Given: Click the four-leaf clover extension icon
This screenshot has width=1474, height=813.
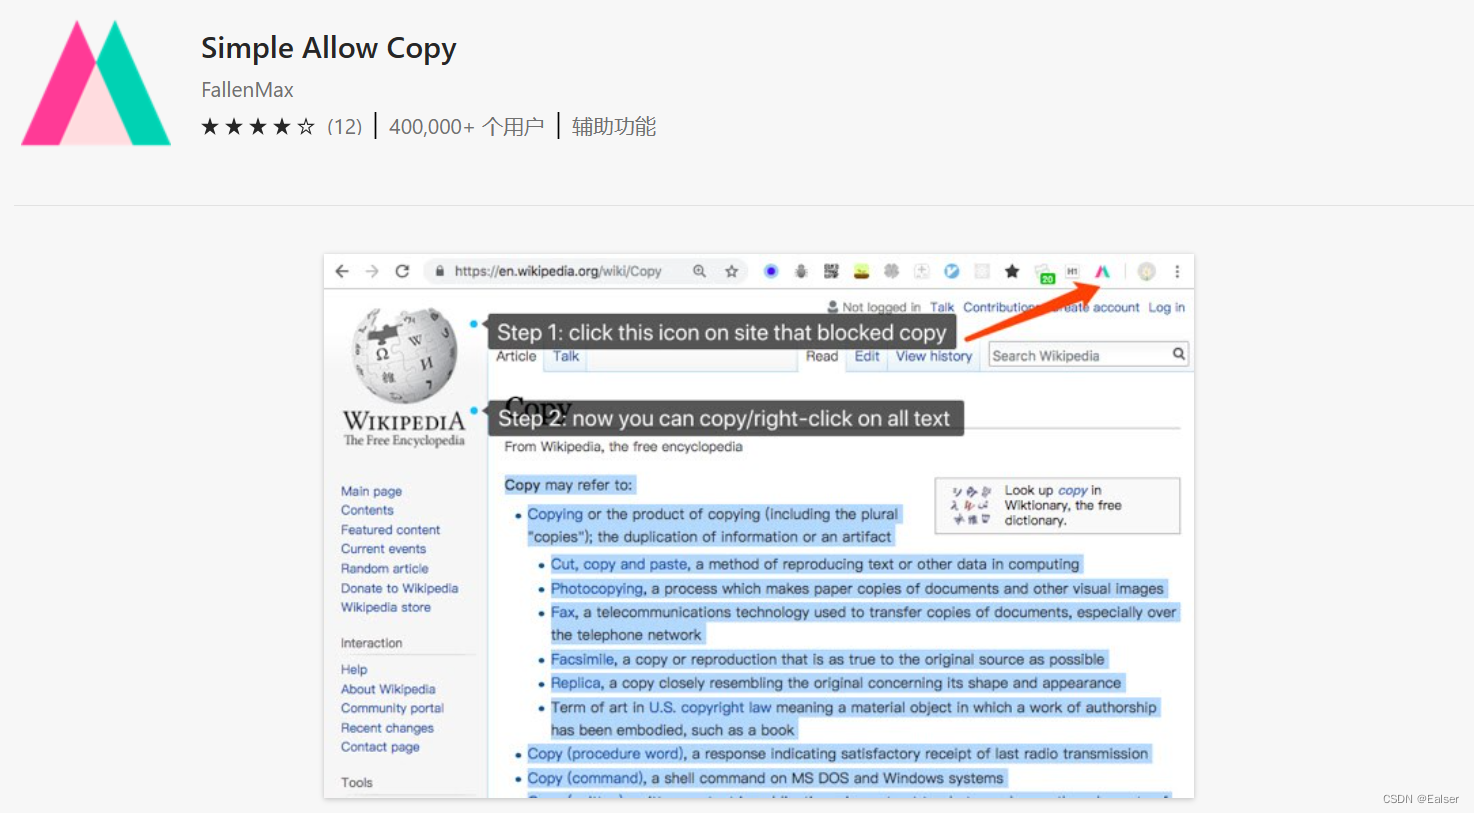Looking at the screenshot, I should [891, 271].
